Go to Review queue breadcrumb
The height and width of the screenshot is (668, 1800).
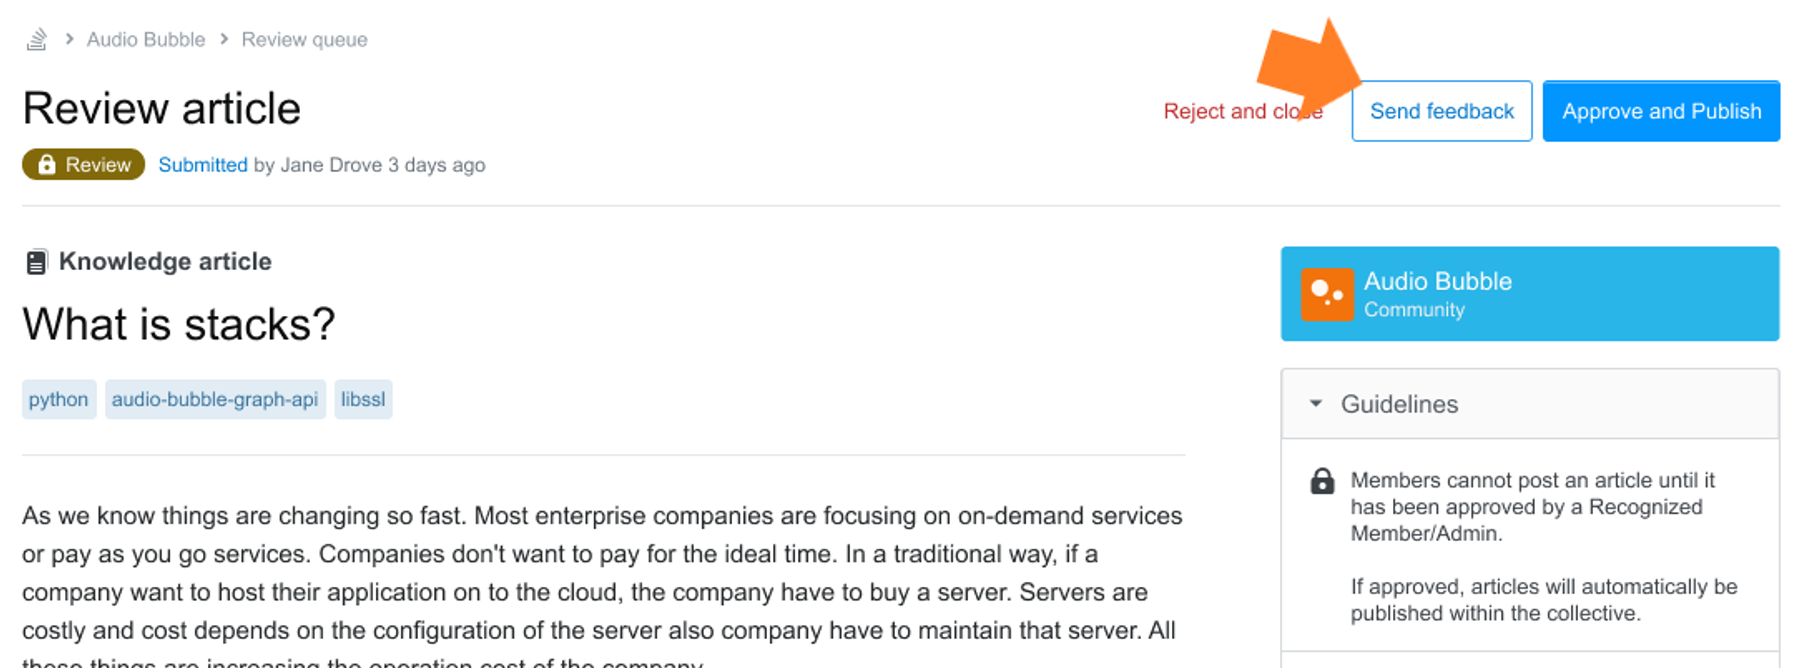coord(304,39)
